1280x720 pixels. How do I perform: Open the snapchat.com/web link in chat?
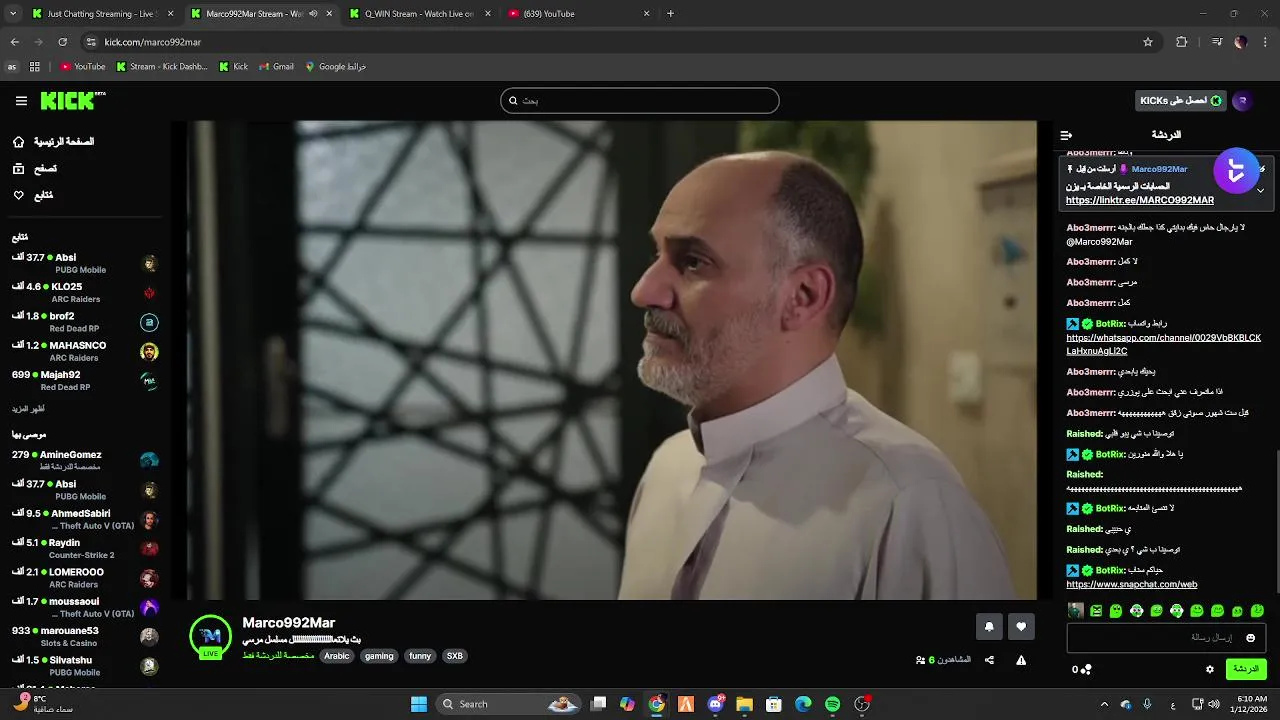[1131, 584]
